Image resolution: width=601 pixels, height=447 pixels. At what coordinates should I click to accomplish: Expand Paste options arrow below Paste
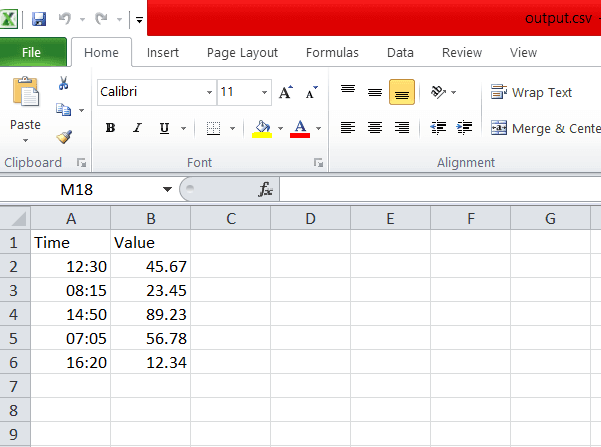tap(25, 140)
